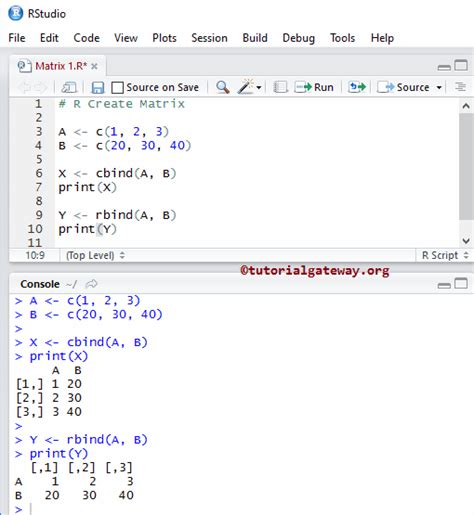Click line number 8 in the gutter

click(x=39, y=201)
